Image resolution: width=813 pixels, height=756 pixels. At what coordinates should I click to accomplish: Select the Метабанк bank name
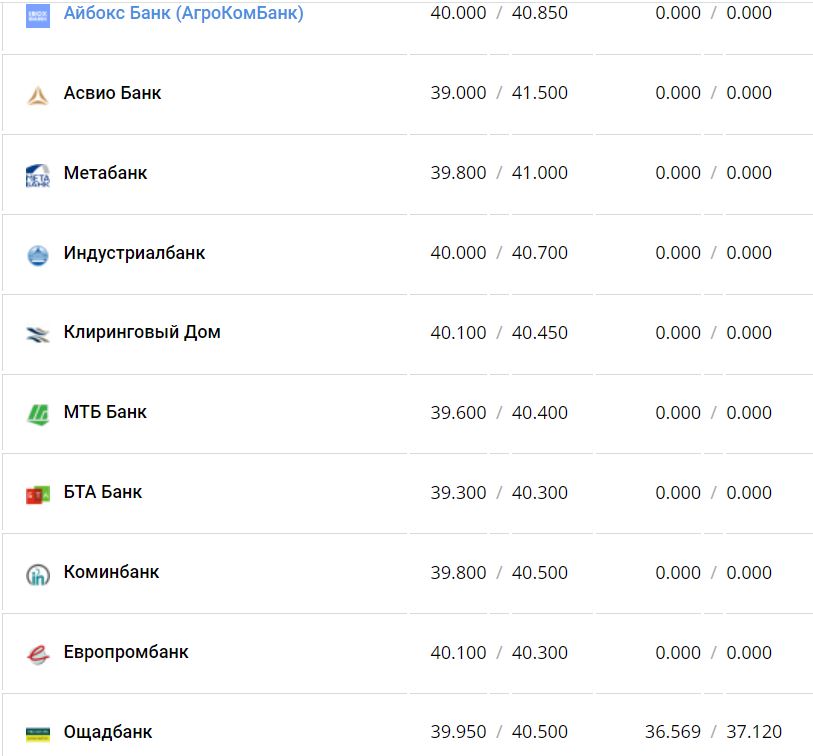tap(105, 173)
